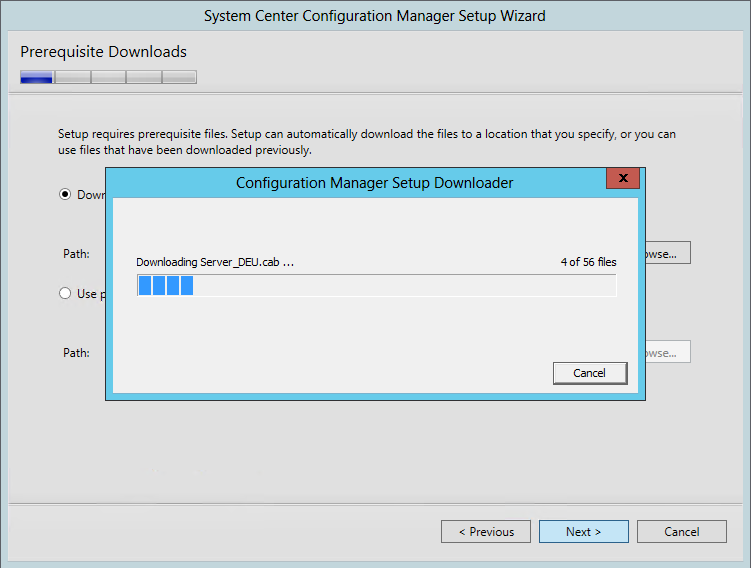Close the Setup Downloader dialog with X

click(623, 178)
